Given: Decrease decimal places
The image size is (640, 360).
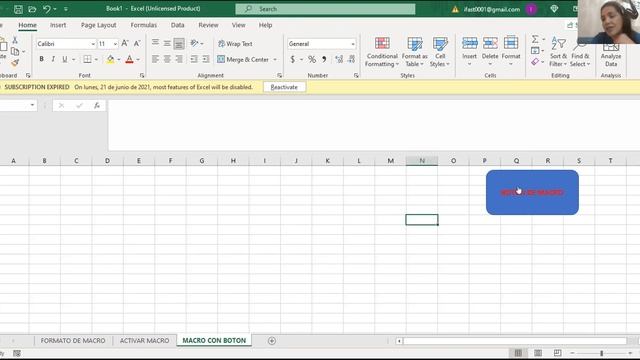Looking at the screenshot, I should click(351, 60).
